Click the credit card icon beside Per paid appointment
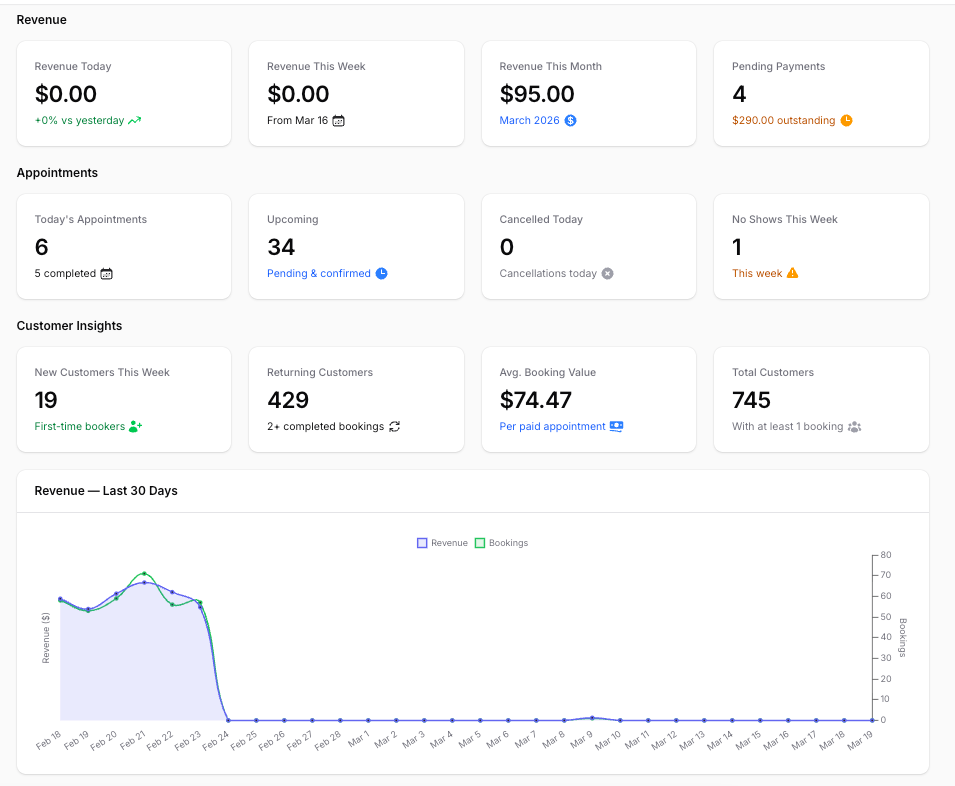 (617, 424)
